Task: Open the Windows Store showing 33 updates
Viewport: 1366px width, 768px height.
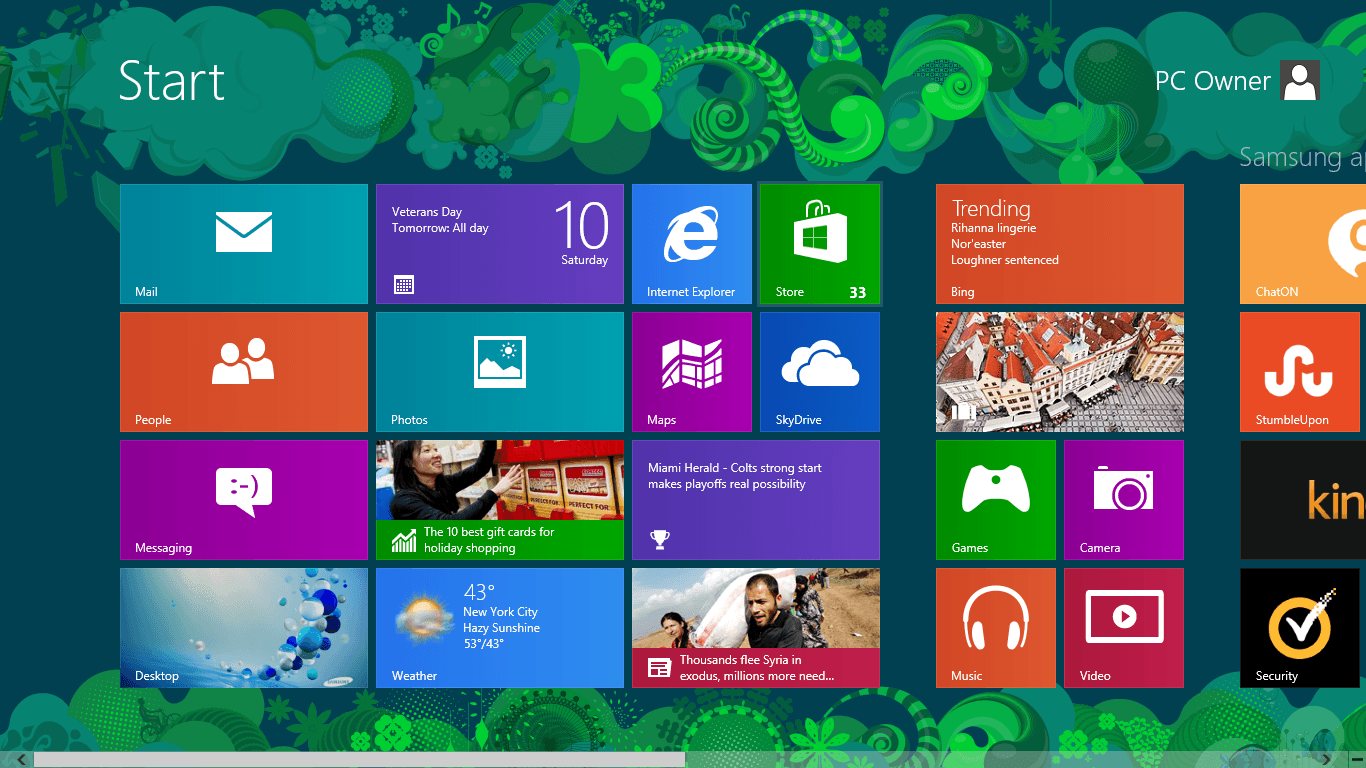Action: point(819,243)
